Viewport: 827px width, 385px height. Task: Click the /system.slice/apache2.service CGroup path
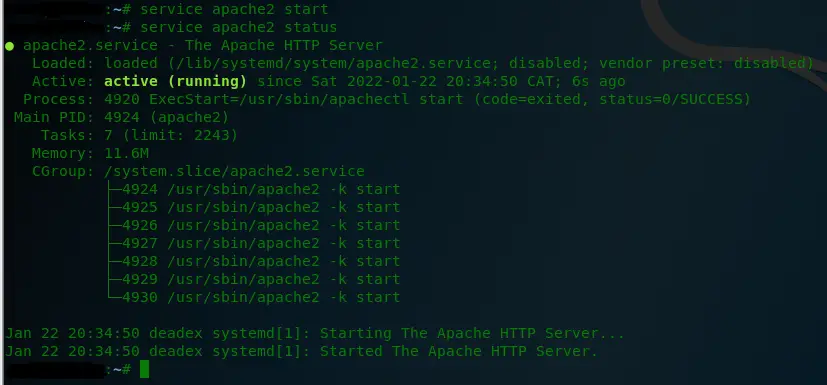234,171
